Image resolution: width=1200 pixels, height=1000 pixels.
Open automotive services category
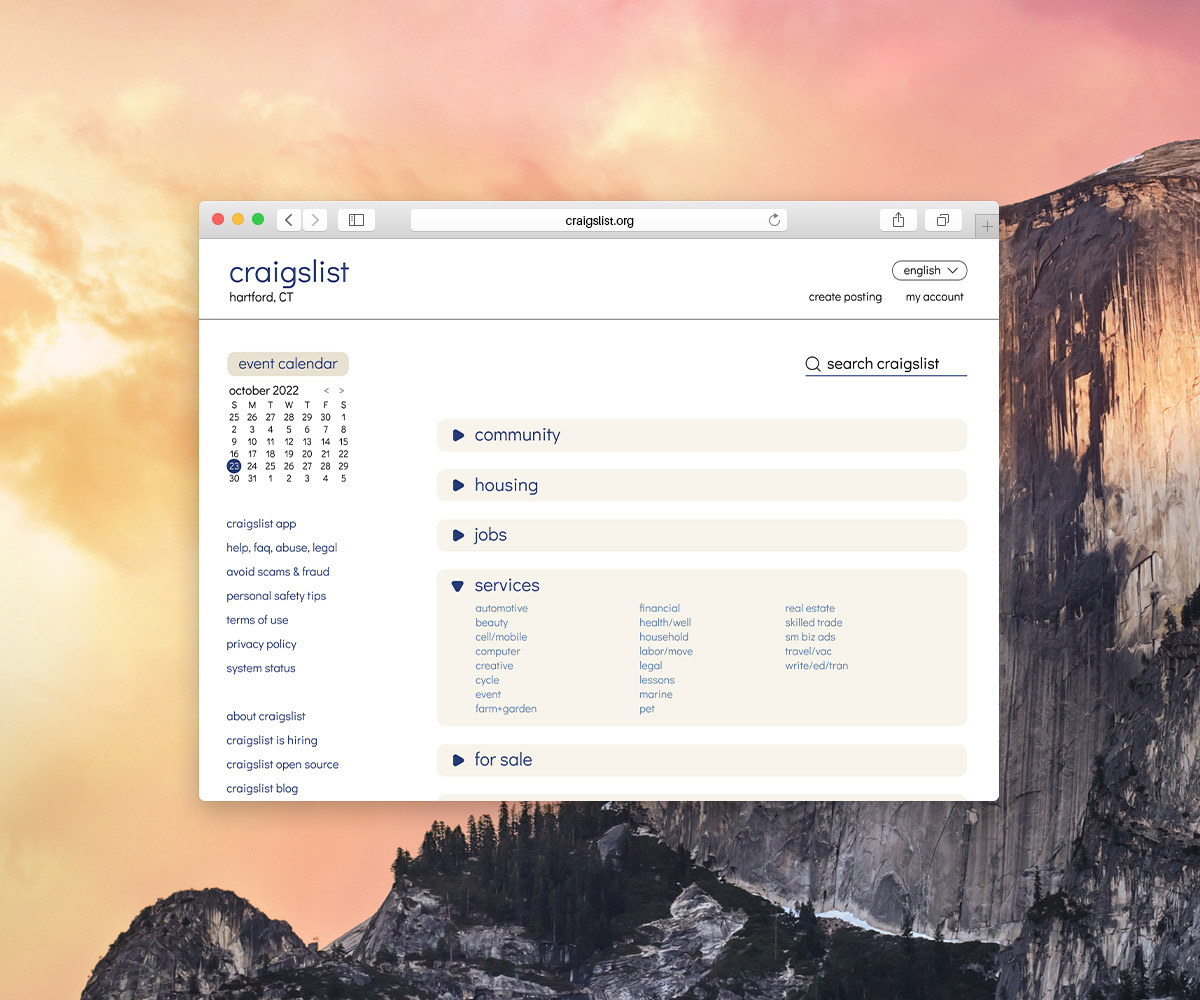point(502,608)
